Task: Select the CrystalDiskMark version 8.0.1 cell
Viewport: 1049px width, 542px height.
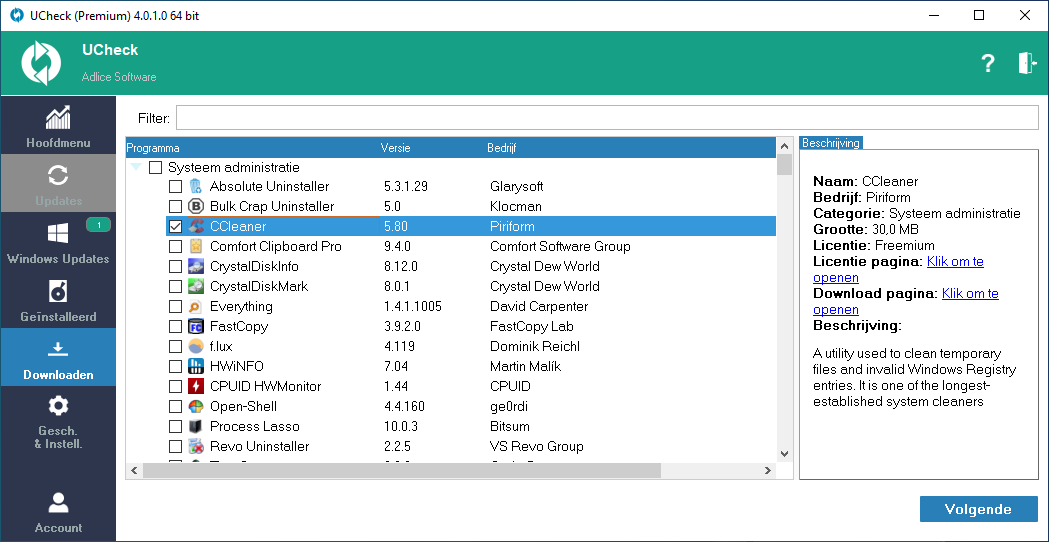Action: [x=399, y=286]
